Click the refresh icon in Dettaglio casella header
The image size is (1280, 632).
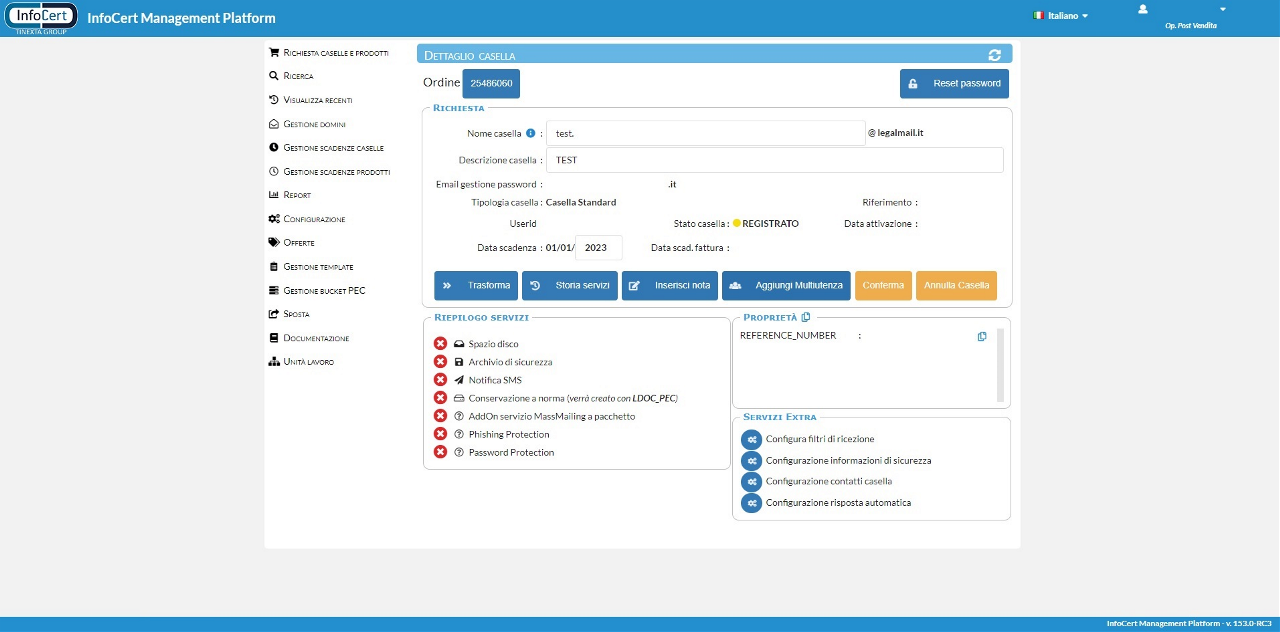pos(994,55)
